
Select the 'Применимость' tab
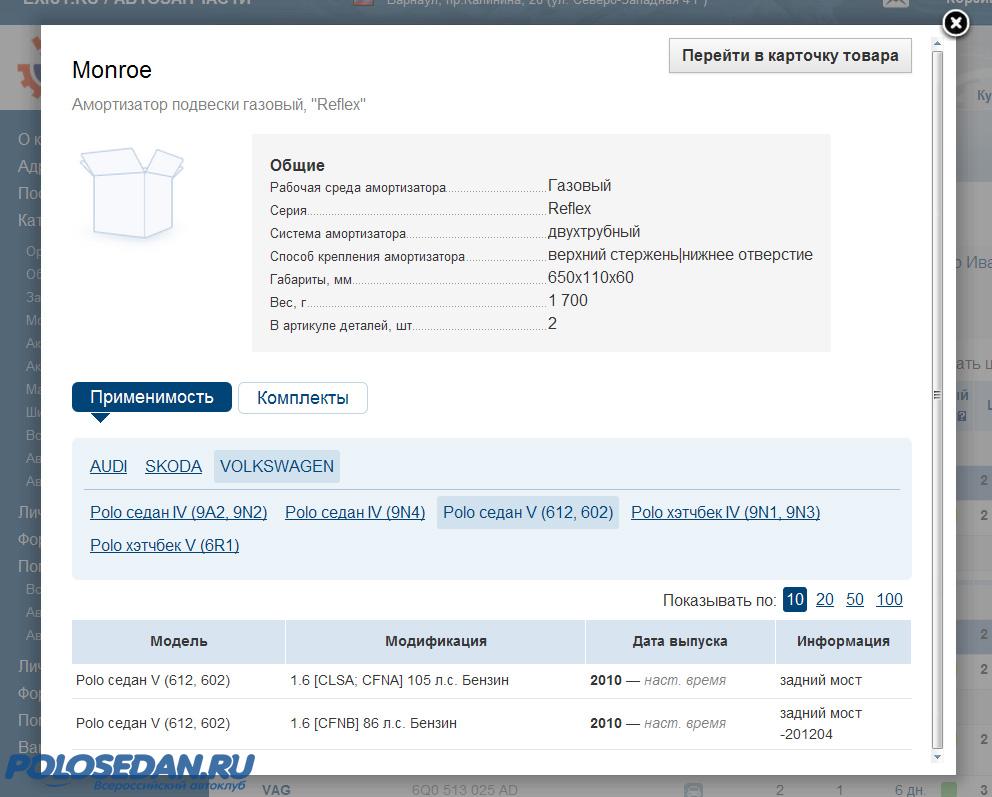click(x=152, y=397)
